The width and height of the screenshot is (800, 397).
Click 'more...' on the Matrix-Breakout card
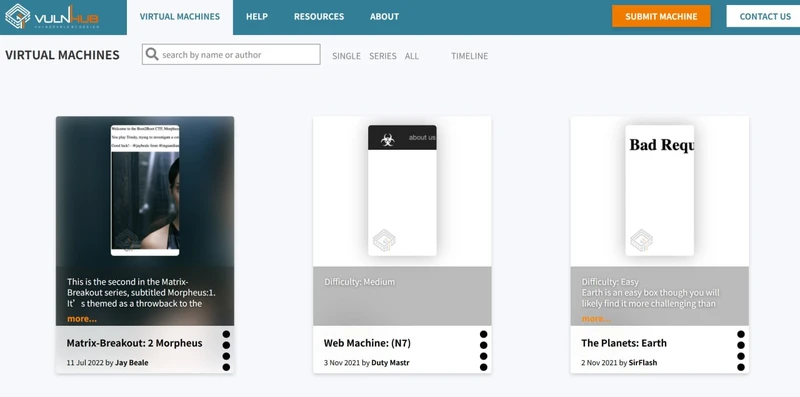(82, 319)
